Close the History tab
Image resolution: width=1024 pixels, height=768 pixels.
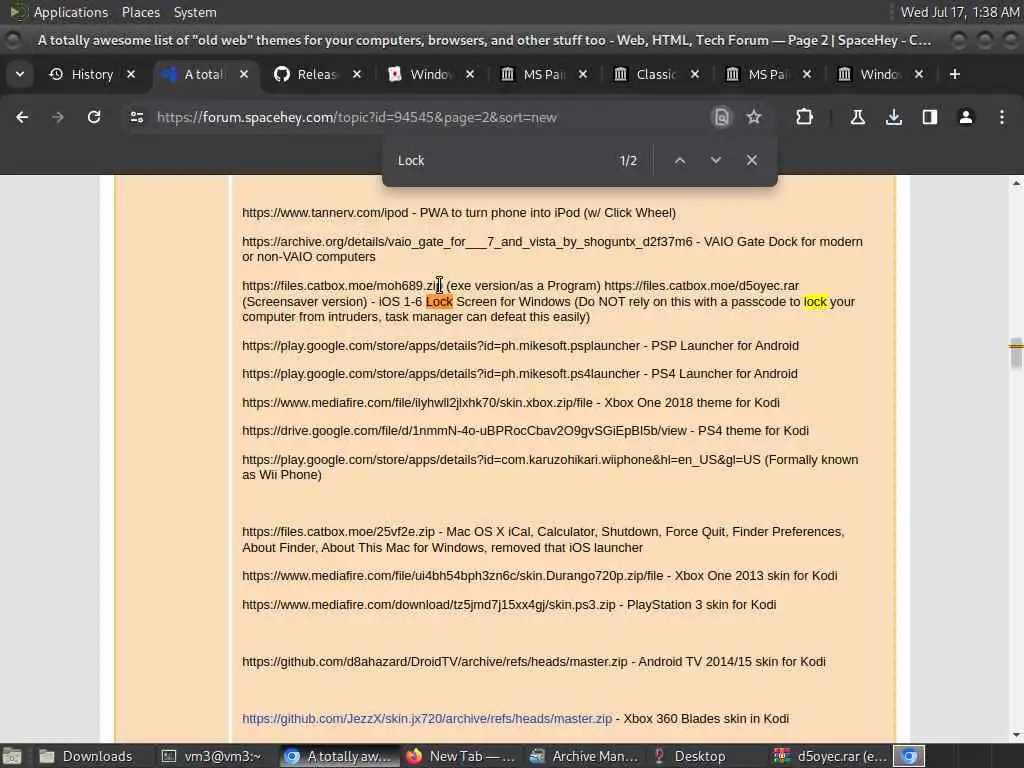click(x=131, y=74)
